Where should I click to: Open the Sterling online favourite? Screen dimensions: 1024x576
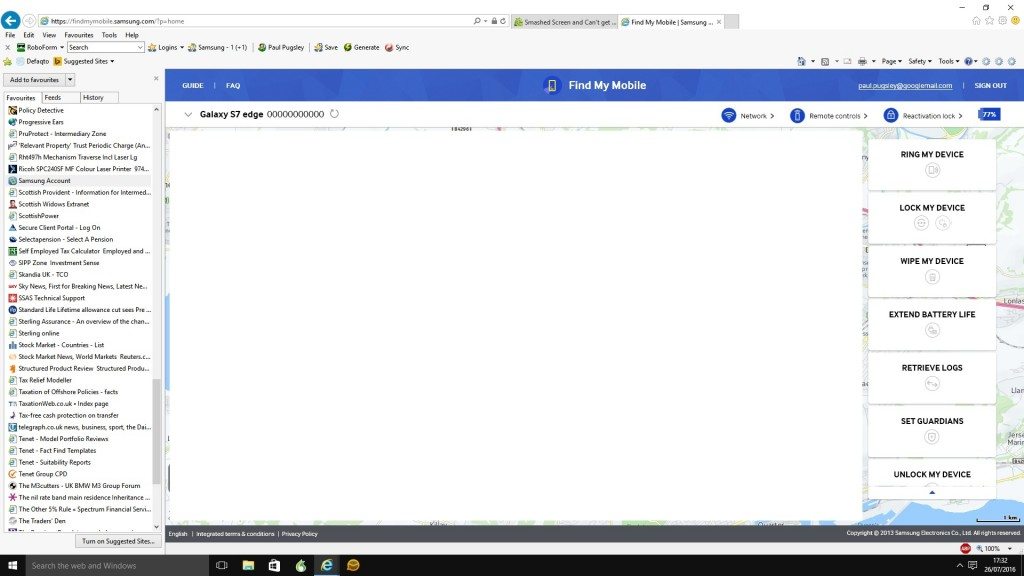pos(39,333)
